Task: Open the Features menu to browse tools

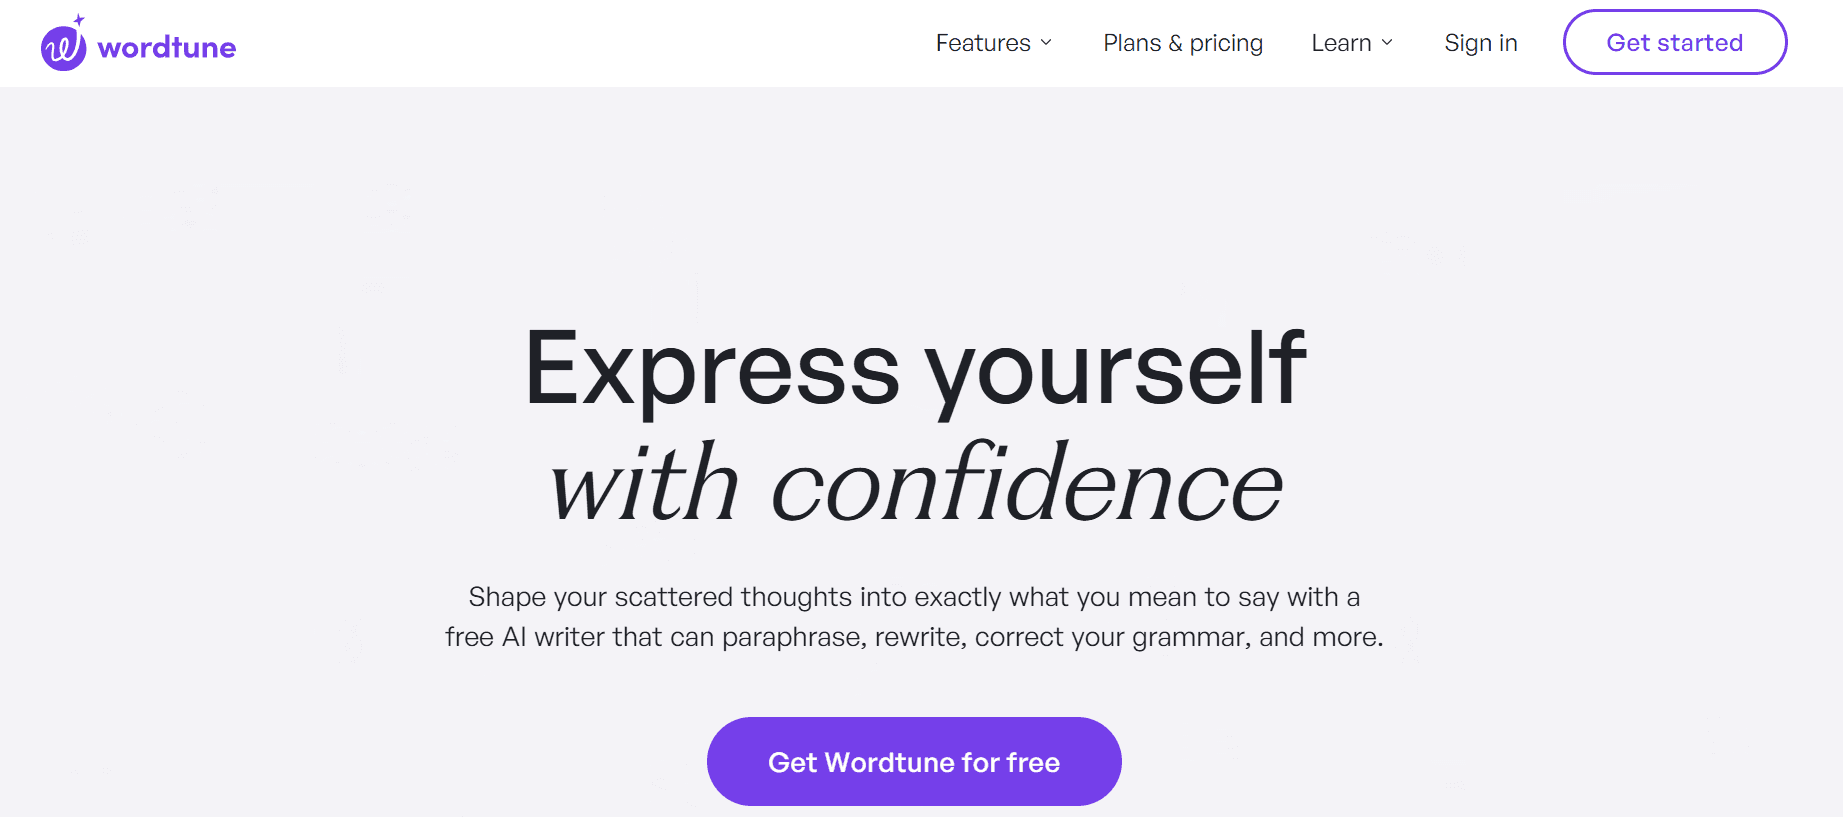Action: pyautogui.click(x=984, y=43)
